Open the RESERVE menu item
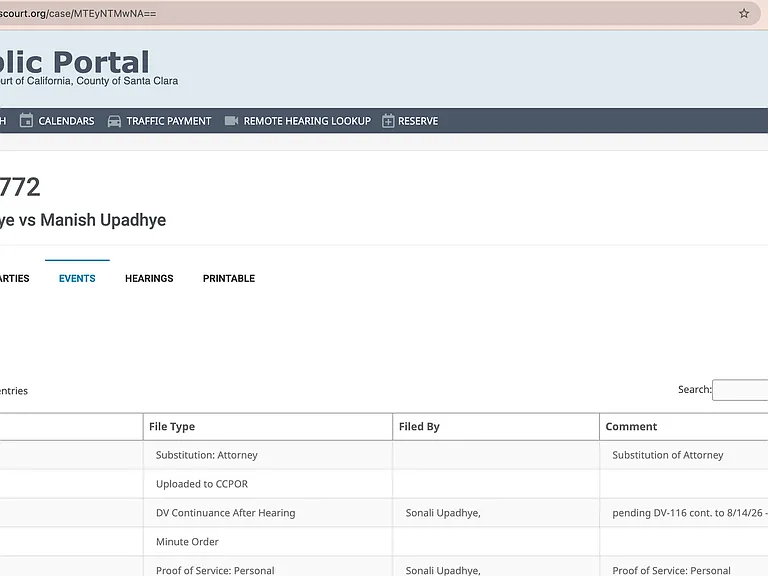Image resolution: width=768 pixels, height=576 pixels. [x=418, y=121]
